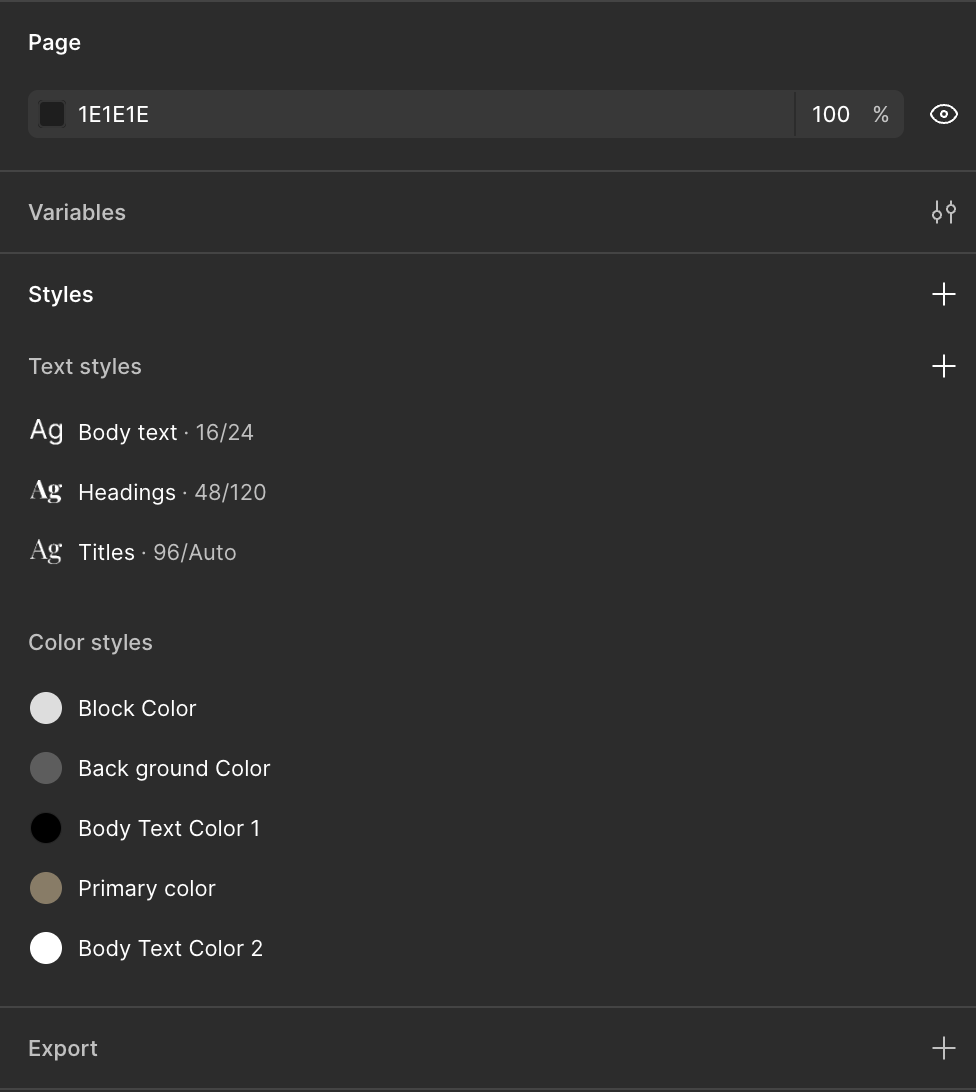This screenshot has height=1092, width=976.
Task: Select the Export section label
Action: 63,1048
